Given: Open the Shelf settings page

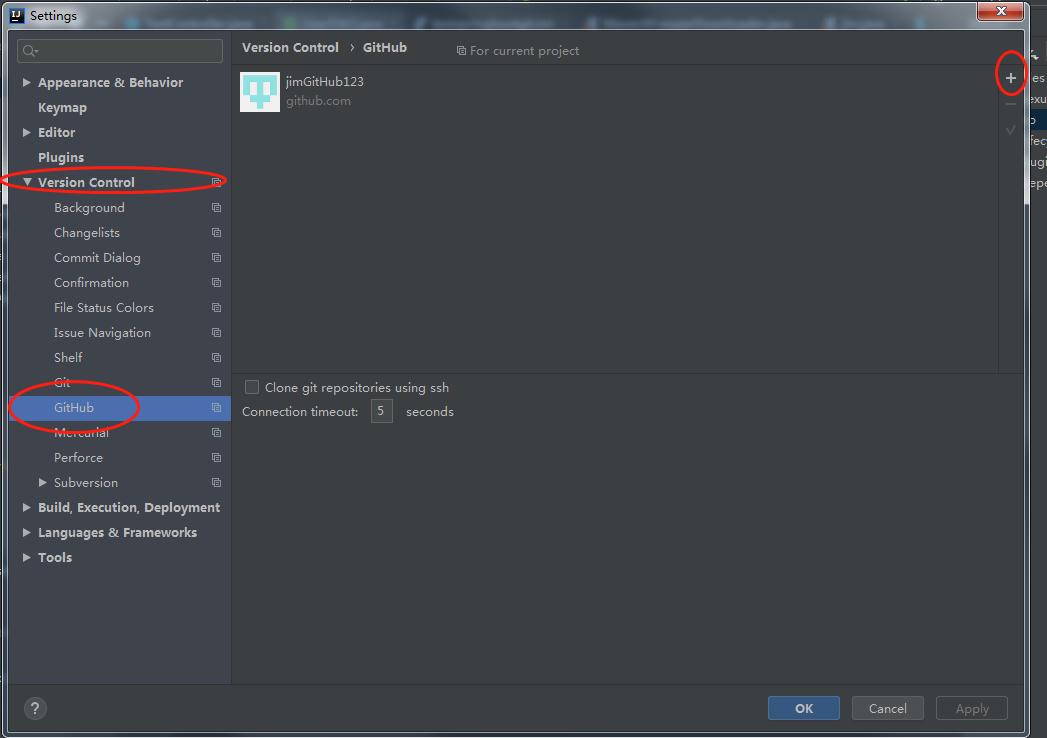Looking at the screenshot, I should (68, 358).
